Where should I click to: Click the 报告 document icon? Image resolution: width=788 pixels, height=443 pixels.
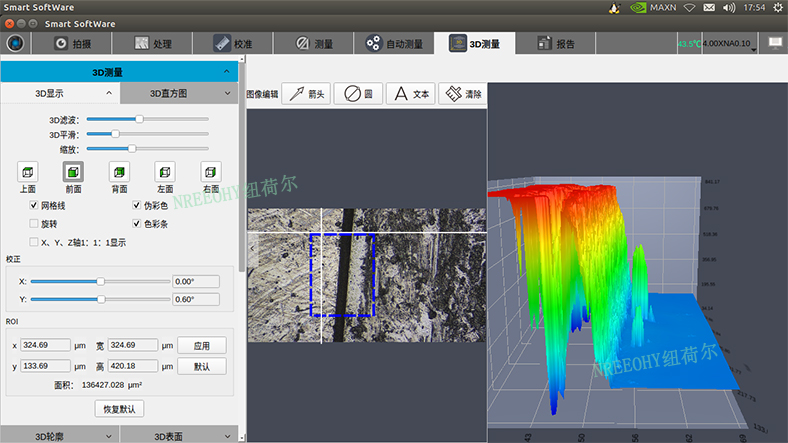click(544, 43)
